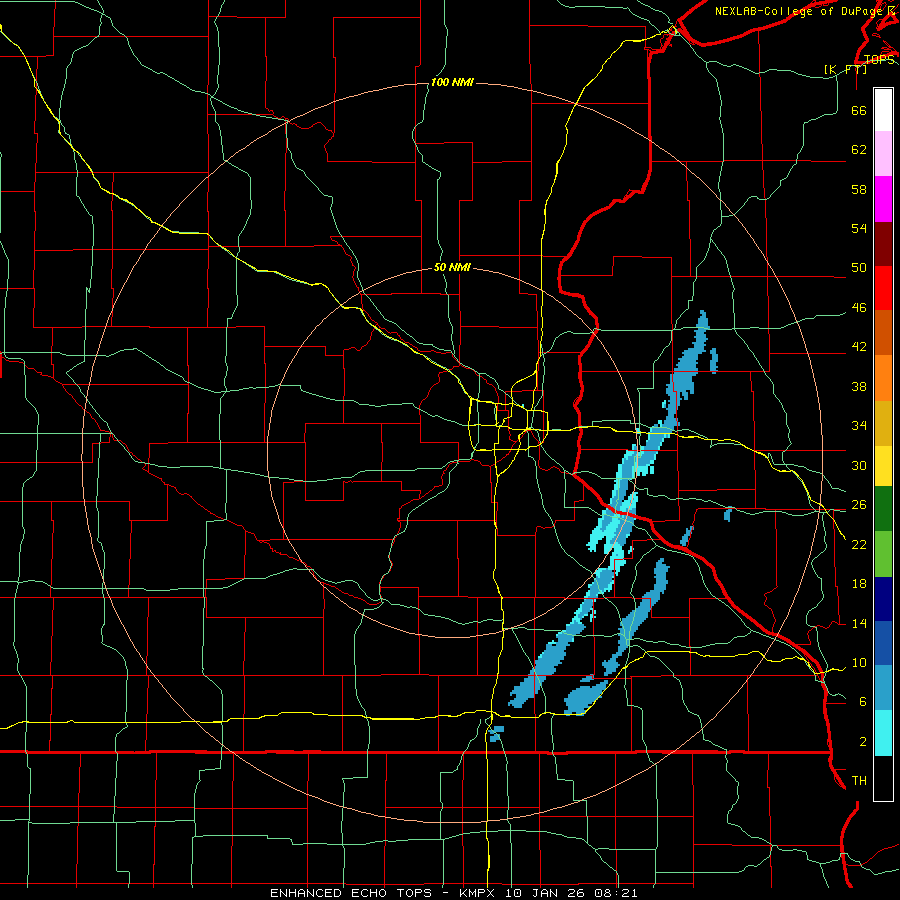Viewport: 900px width, 900px height.
Task: Click the 6 legend value label
Action: [x=863, y=702]
